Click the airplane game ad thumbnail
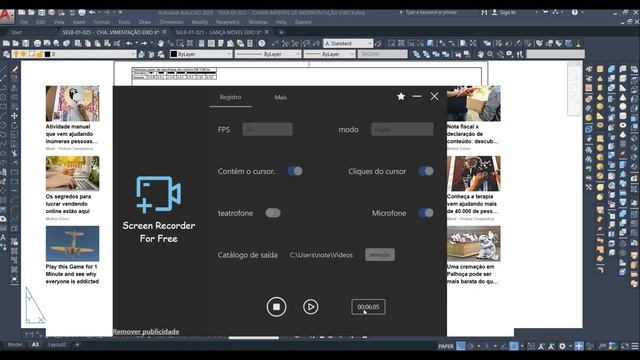This screenshot has width=640, height=360. tap(72, 244)
